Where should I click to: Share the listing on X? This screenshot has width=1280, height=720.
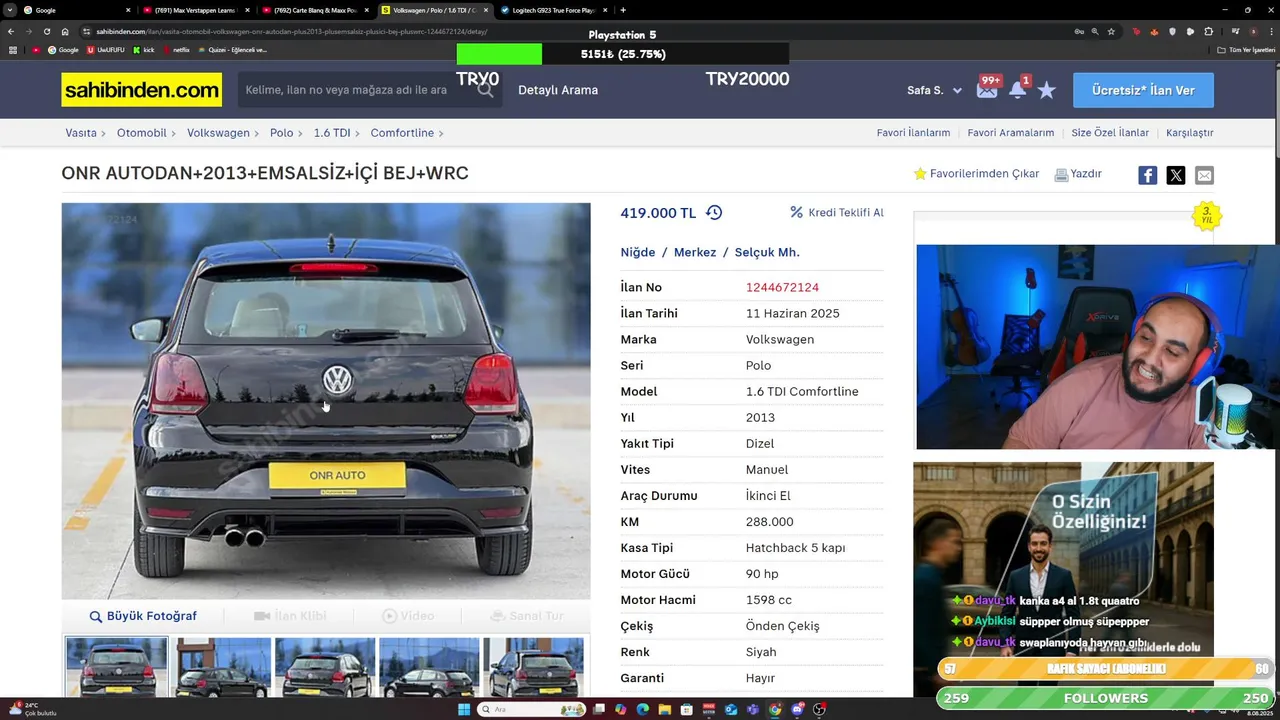1176,175
